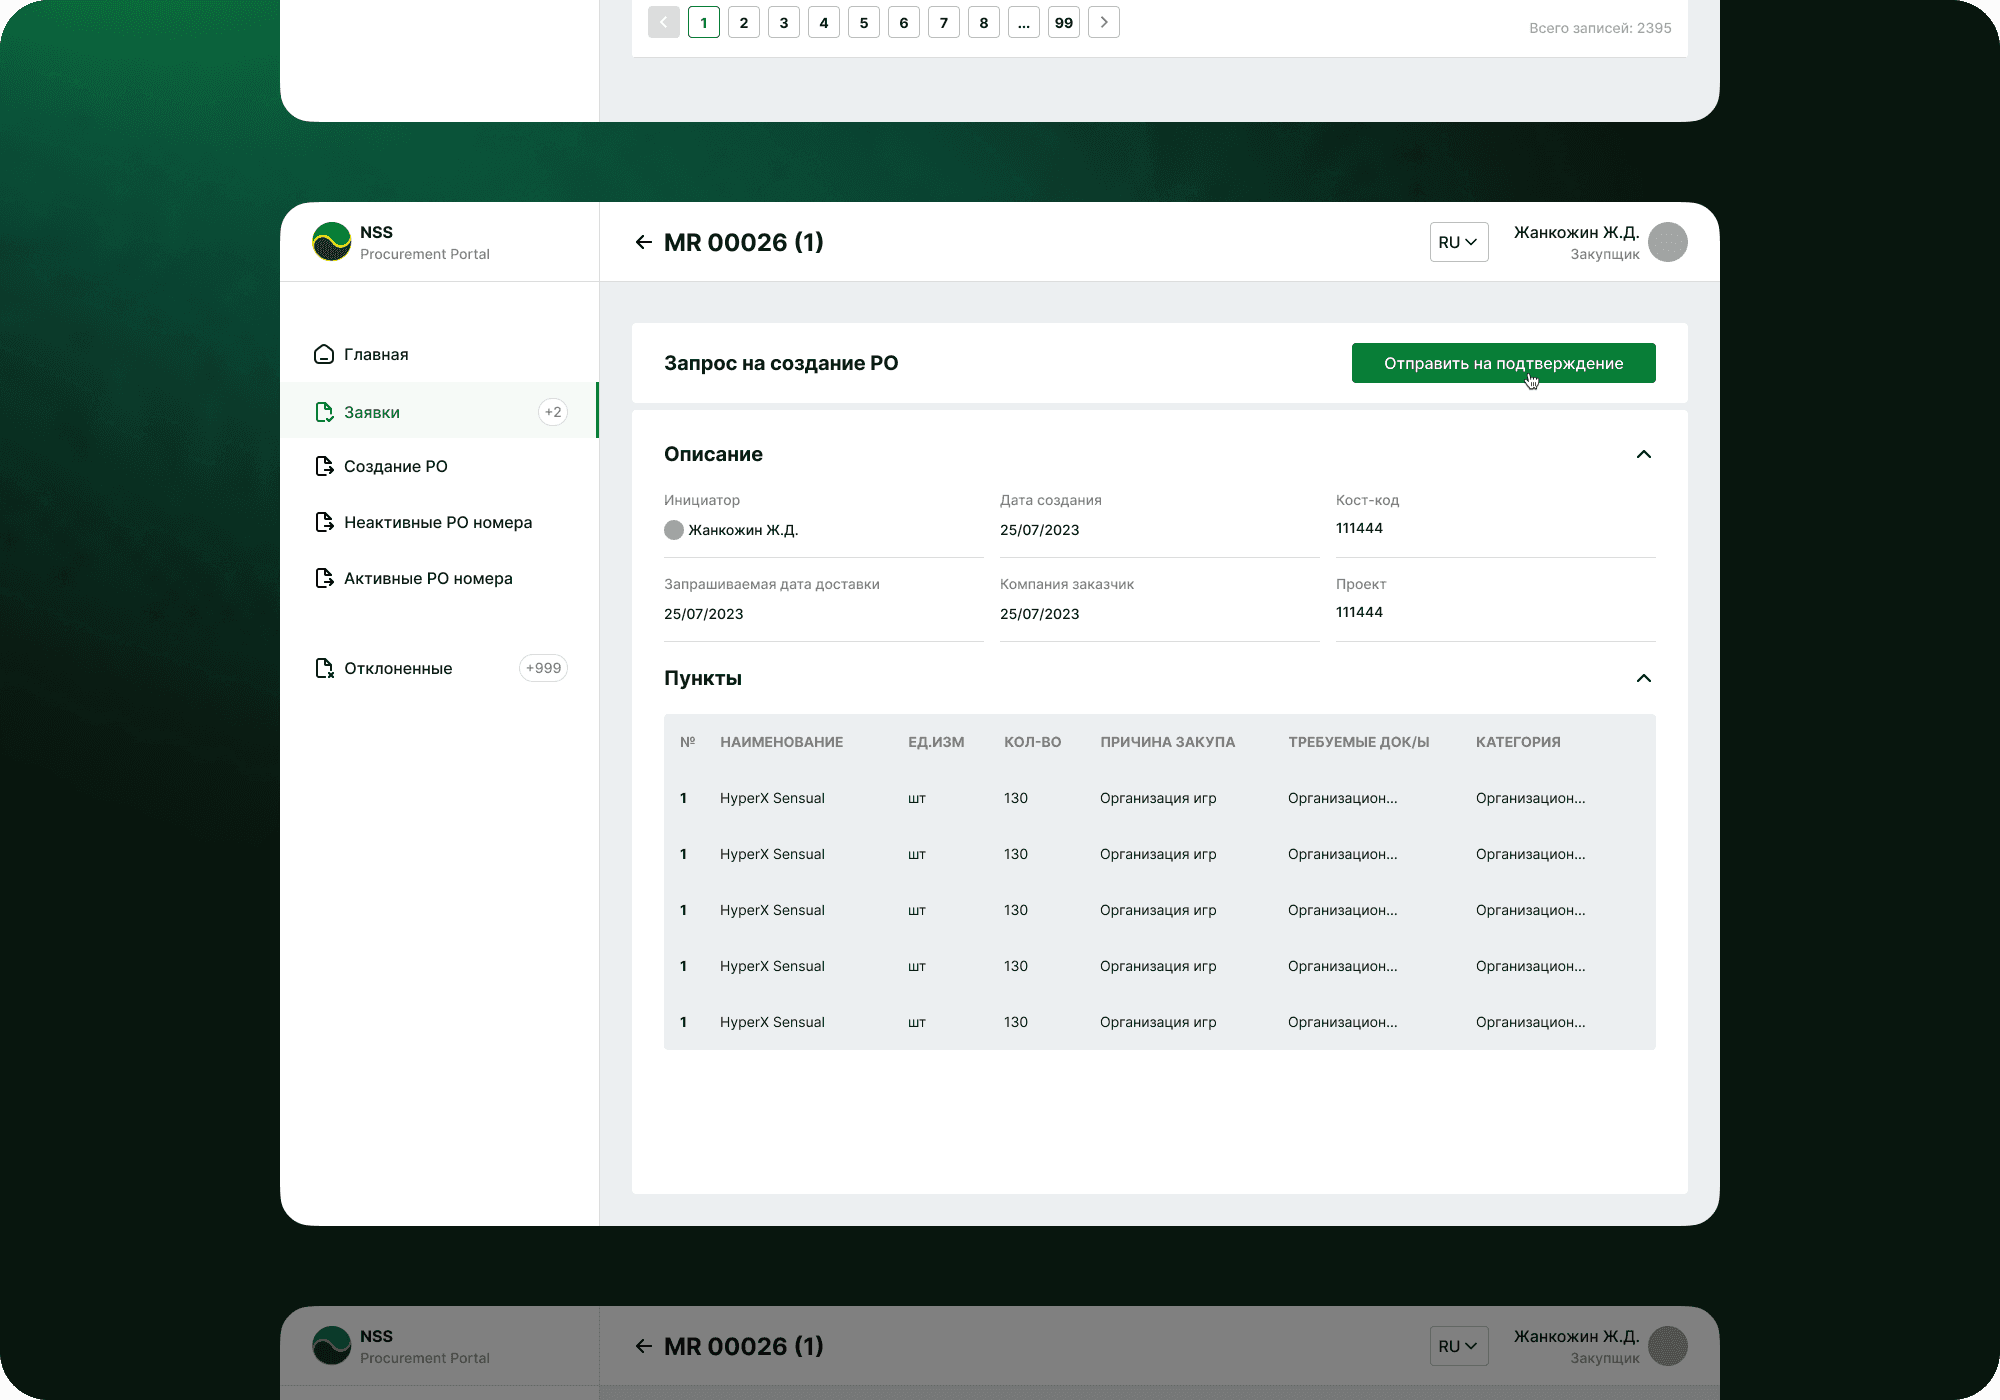This screenshot has width=2000, height=1400.
Task: Click the Заявки document icon in sidebar
Action: [324, 412]
